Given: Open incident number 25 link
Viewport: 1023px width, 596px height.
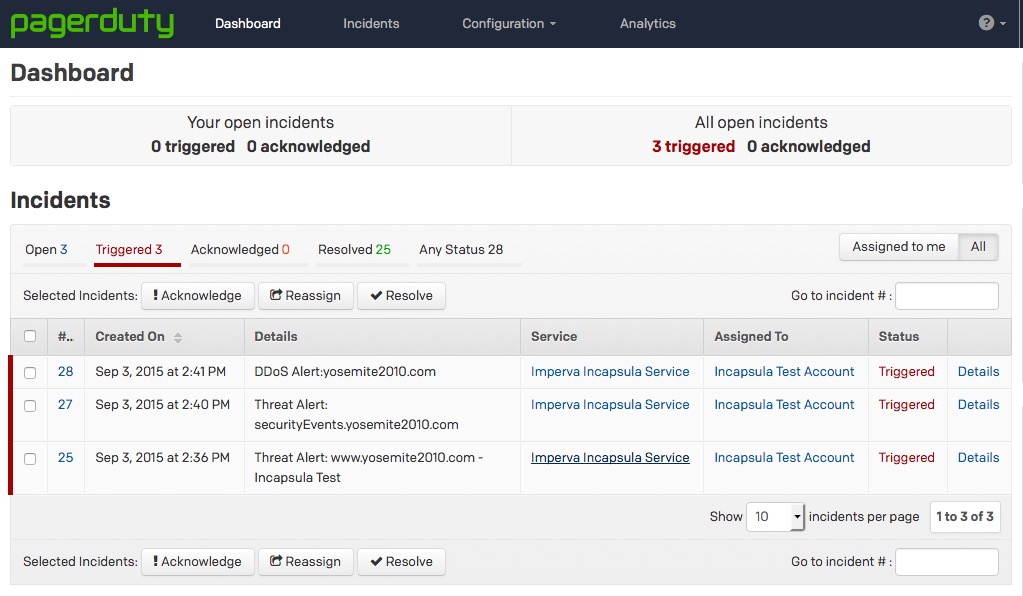Looking at the screenshot, I should point(65,458).
